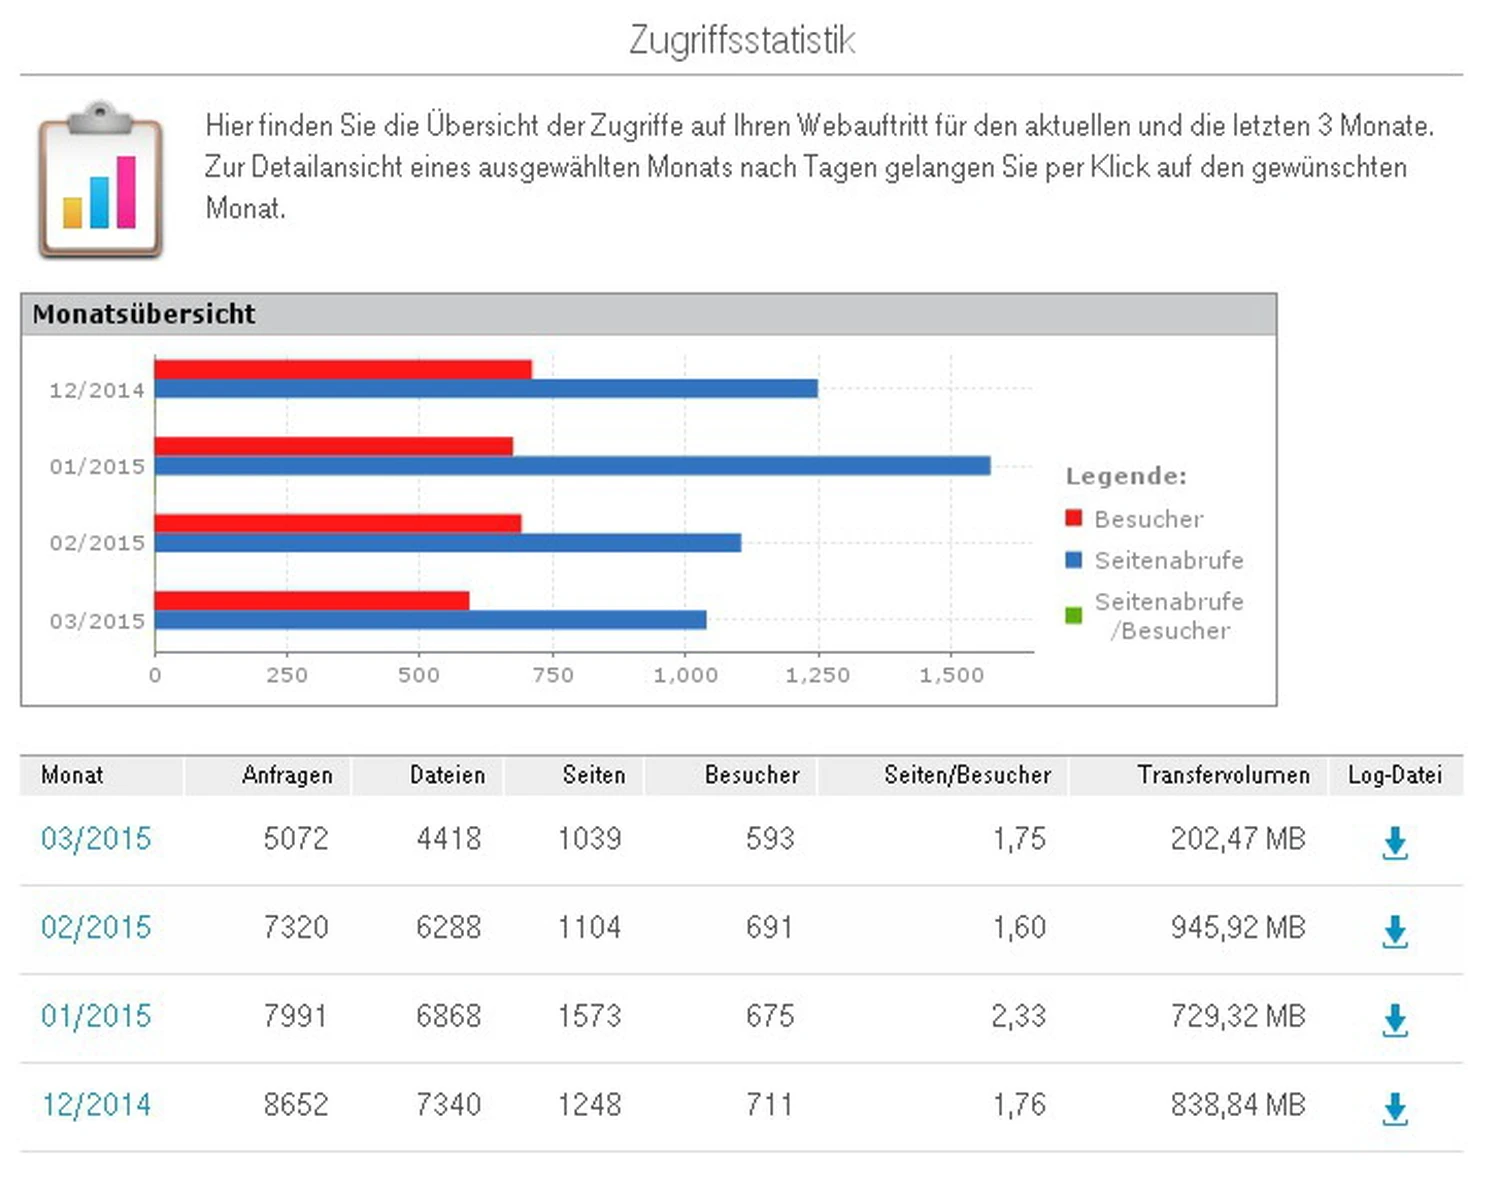Download the log file for 12/2014

click(x=1394, y=1107)
